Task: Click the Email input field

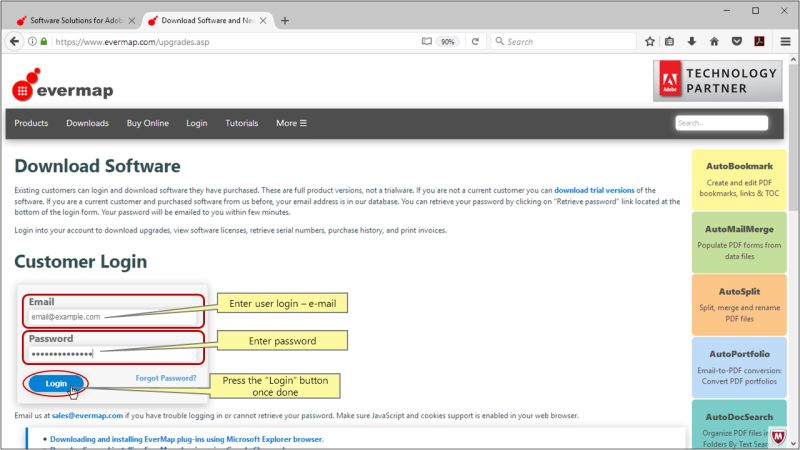Action: tap(112, 317)
